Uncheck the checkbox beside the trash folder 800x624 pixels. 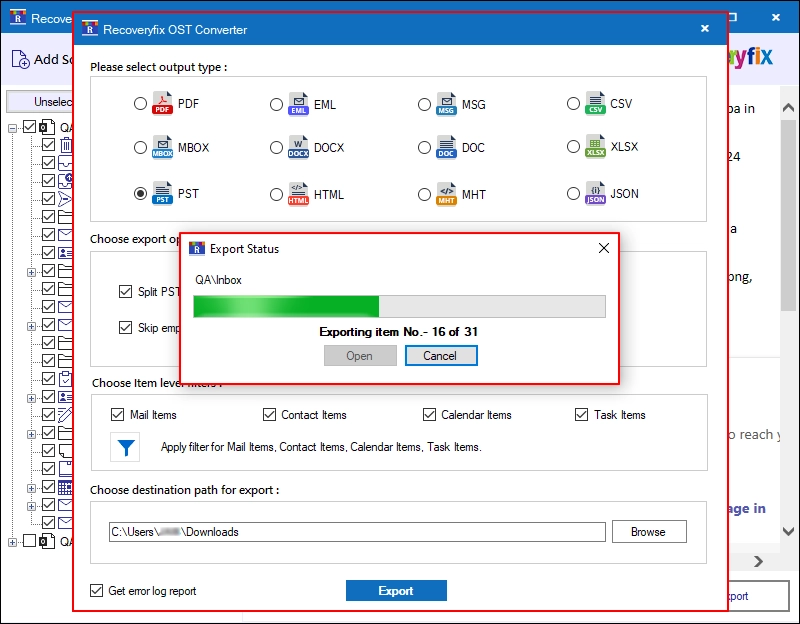[48, 144]
